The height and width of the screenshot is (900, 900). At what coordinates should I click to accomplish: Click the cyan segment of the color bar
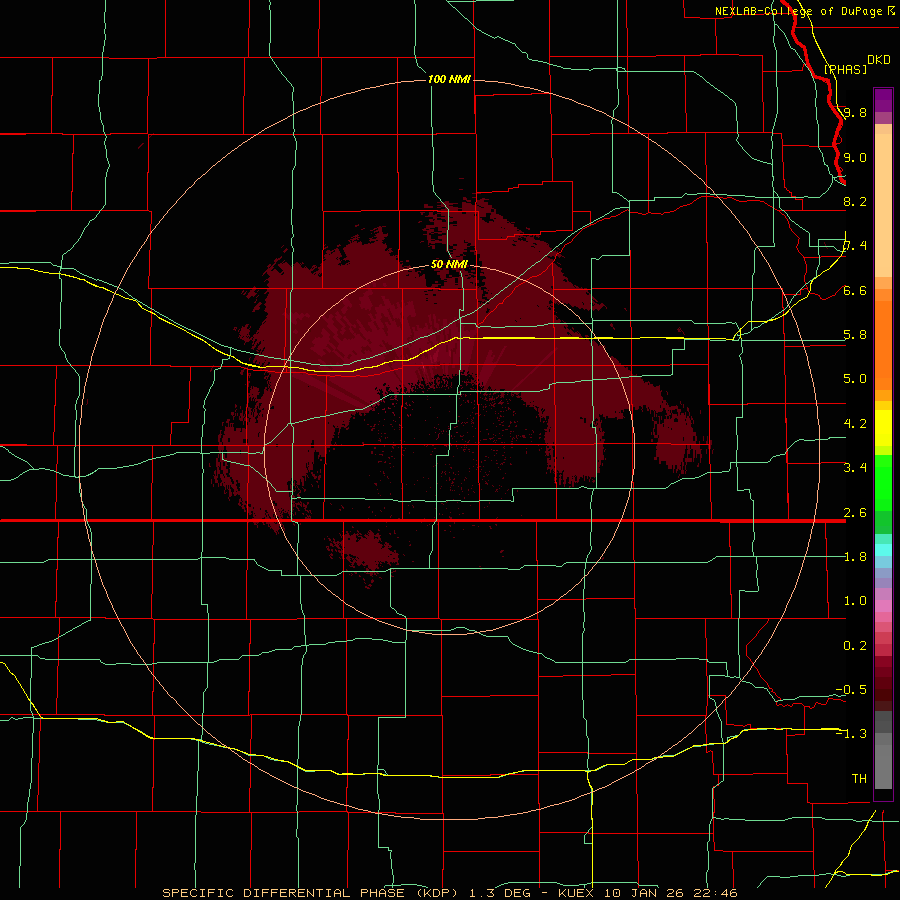(883, 550)
